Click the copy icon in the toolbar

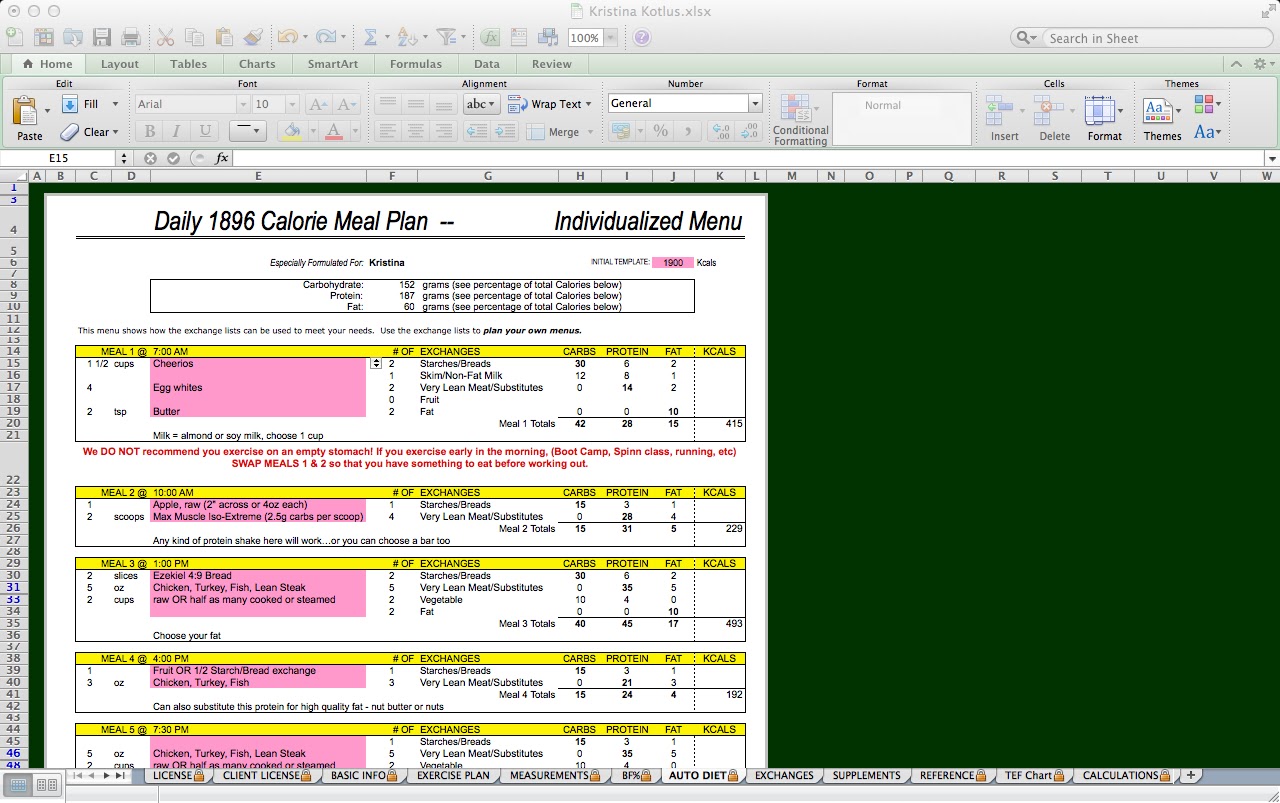pyautogui.click(x=195, y=37)
